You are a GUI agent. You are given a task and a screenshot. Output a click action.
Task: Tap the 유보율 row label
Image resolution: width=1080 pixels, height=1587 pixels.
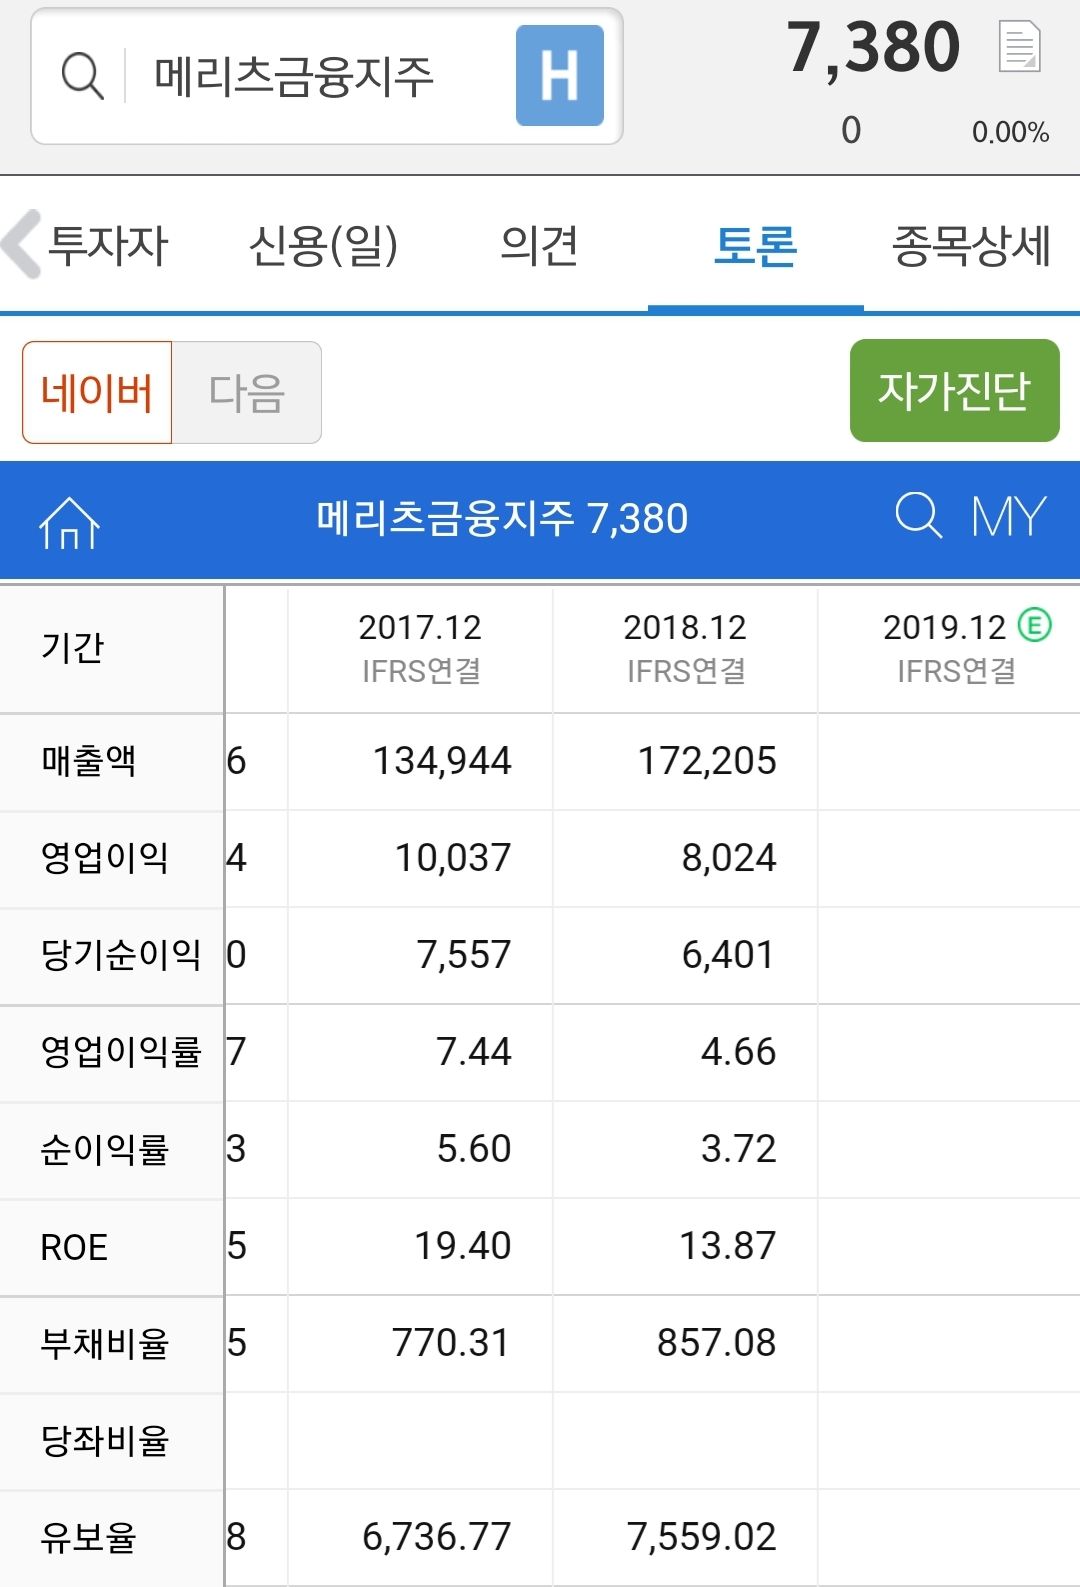tap(88, 1538)
